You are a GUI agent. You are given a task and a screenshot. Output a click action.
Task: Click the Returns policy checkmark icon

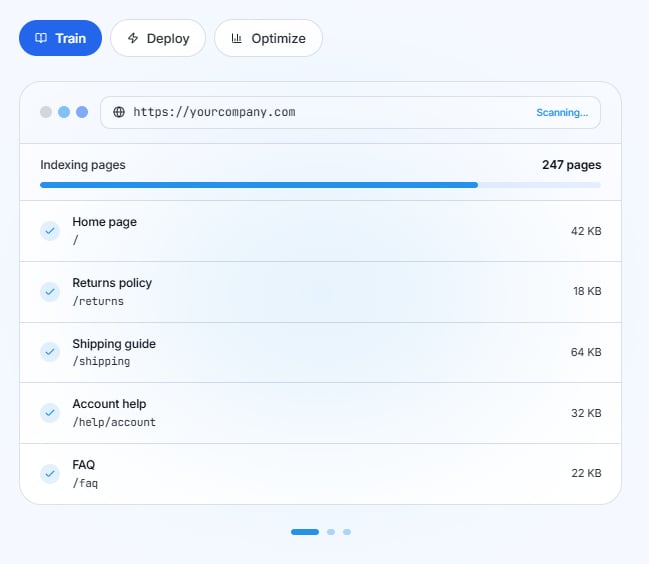[50, 292]
